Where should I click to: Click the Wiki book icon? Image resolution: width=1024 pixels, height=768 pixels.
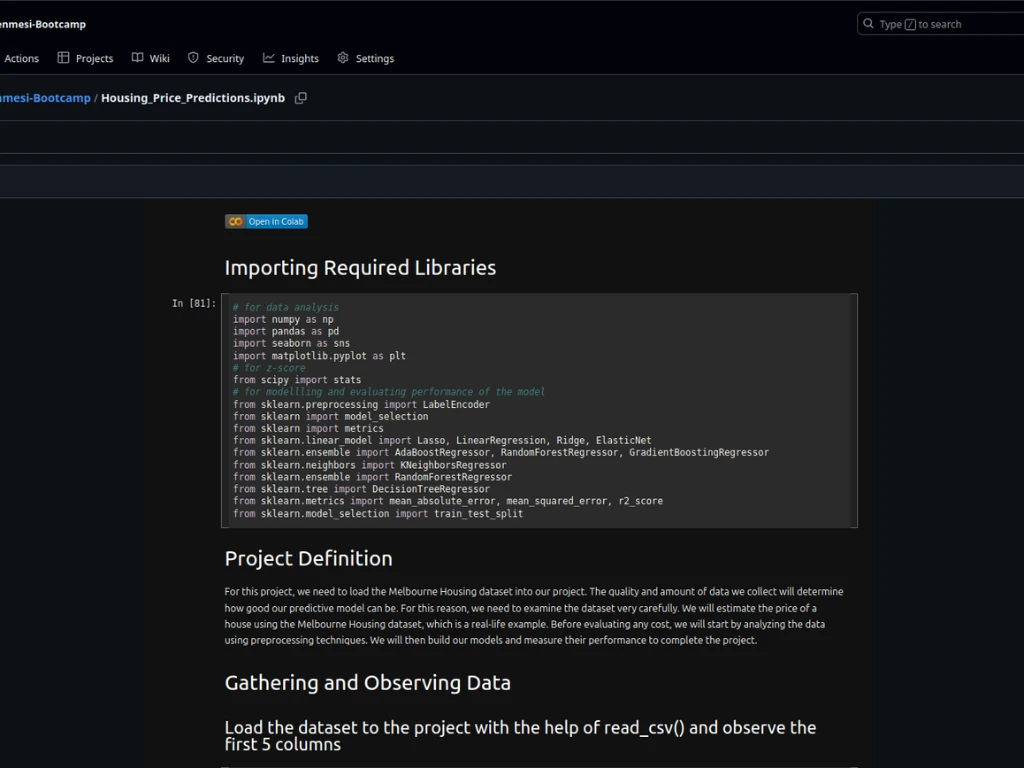pos(138,58)
